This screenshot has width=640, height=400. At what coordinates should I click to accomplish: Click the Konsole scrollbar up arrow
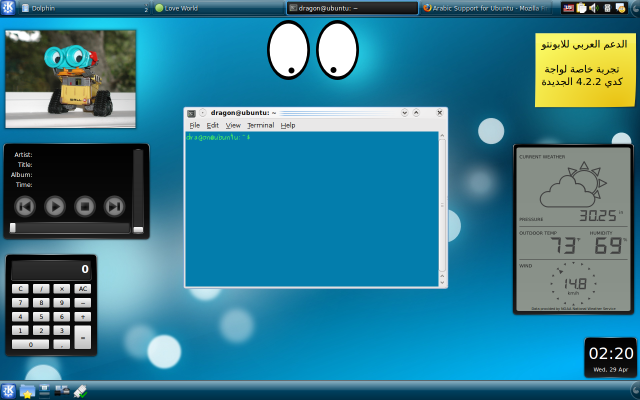(442, 135)
